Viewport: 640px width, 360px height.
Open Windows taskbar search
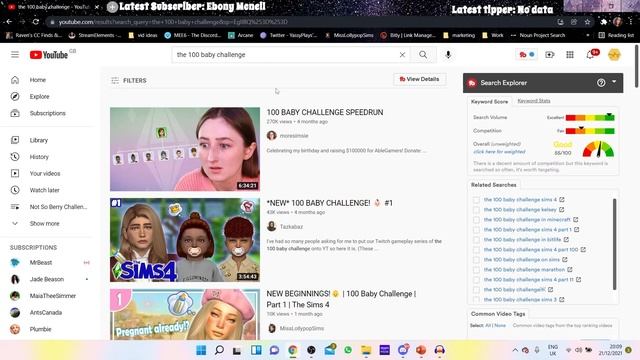click(x=219, y=350)
